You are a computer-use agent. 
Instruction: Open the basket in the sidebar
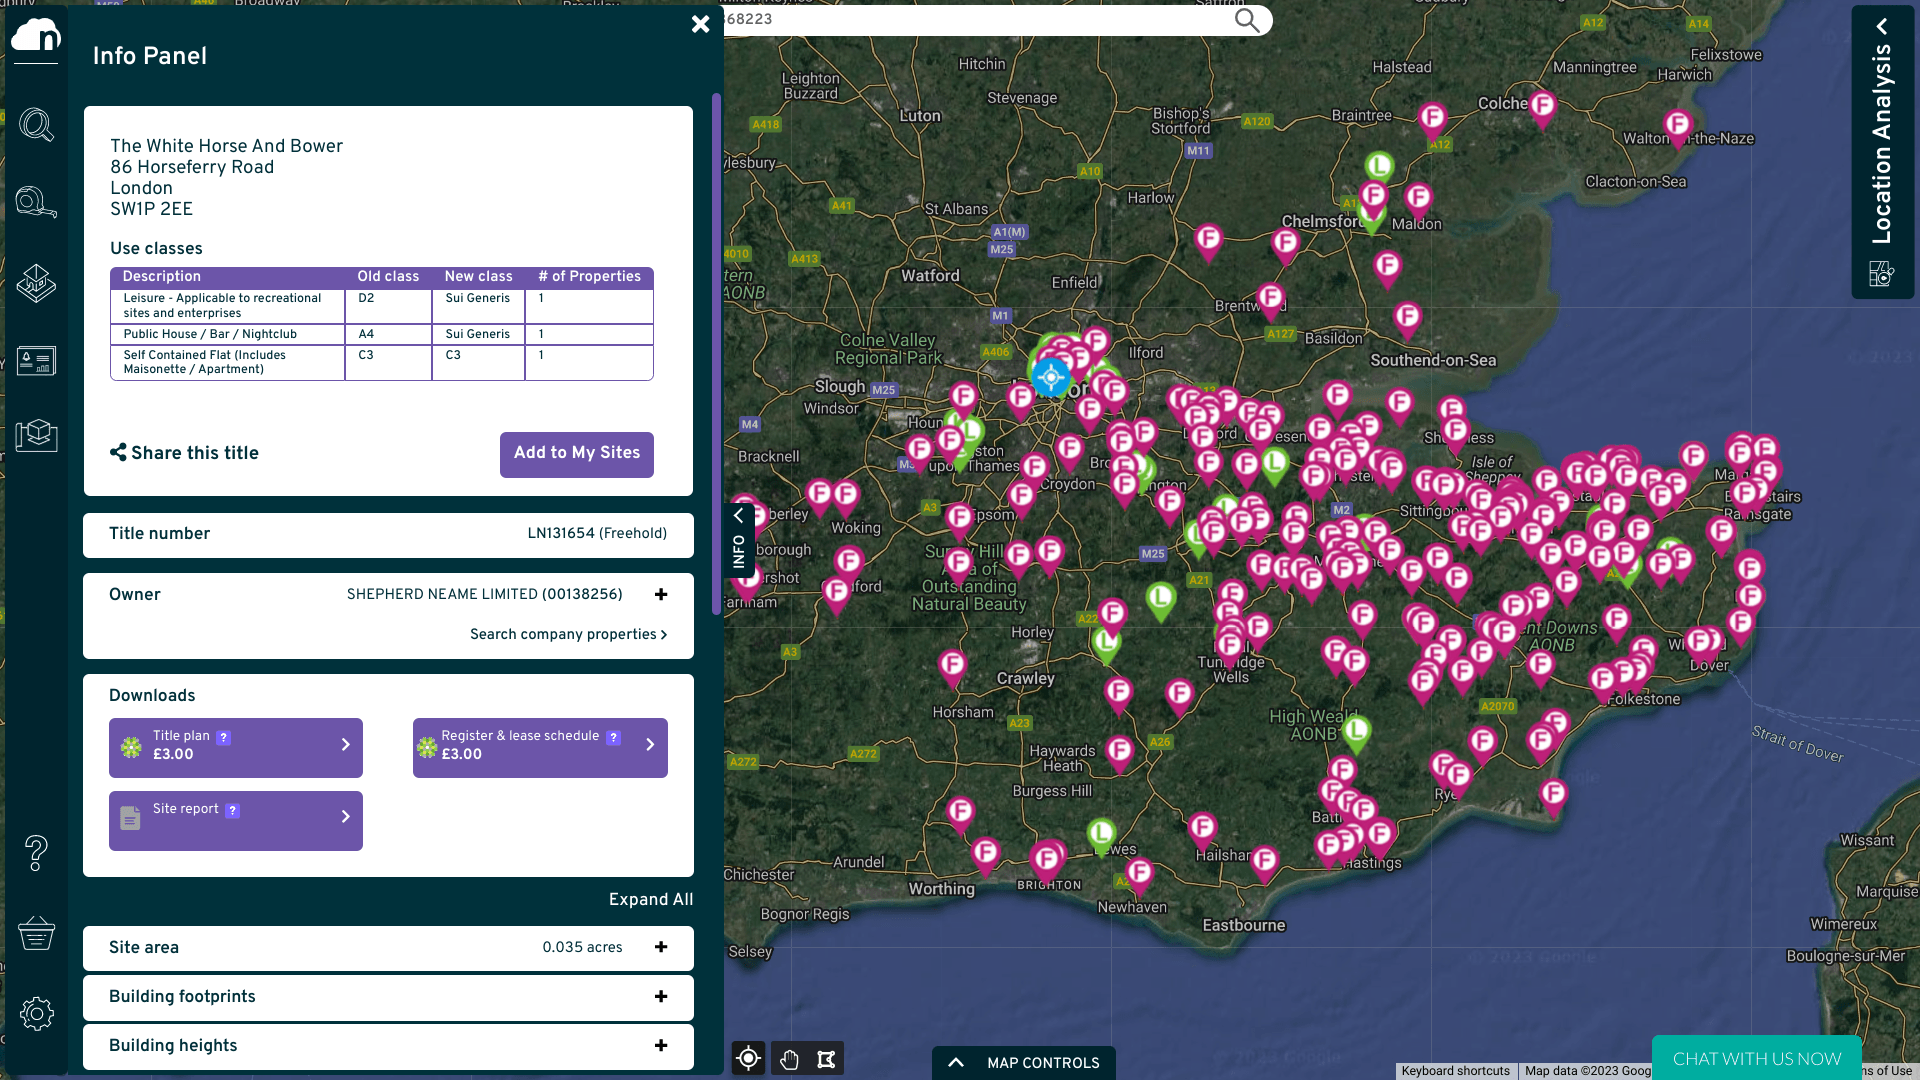pyautogui.click(x=36, y=933)
